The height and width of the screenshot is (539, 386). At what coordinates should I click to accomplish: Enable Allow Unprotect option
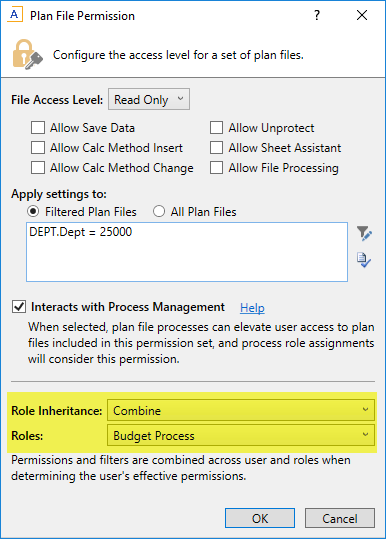[217, 128]
